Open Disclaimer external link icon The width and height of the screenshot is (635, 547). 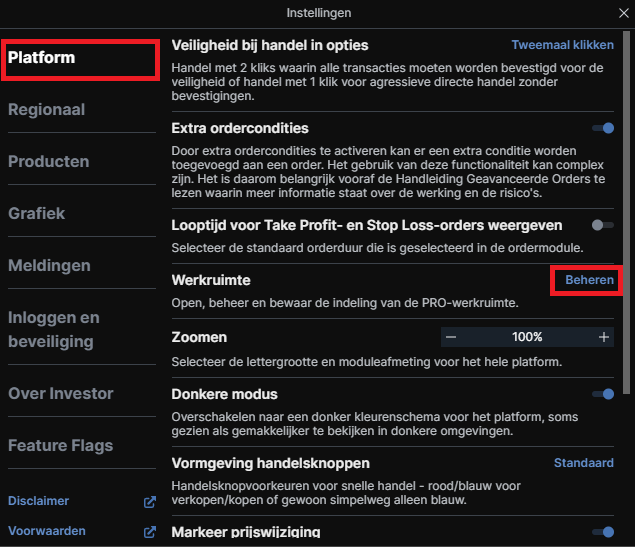coord(150,501)
